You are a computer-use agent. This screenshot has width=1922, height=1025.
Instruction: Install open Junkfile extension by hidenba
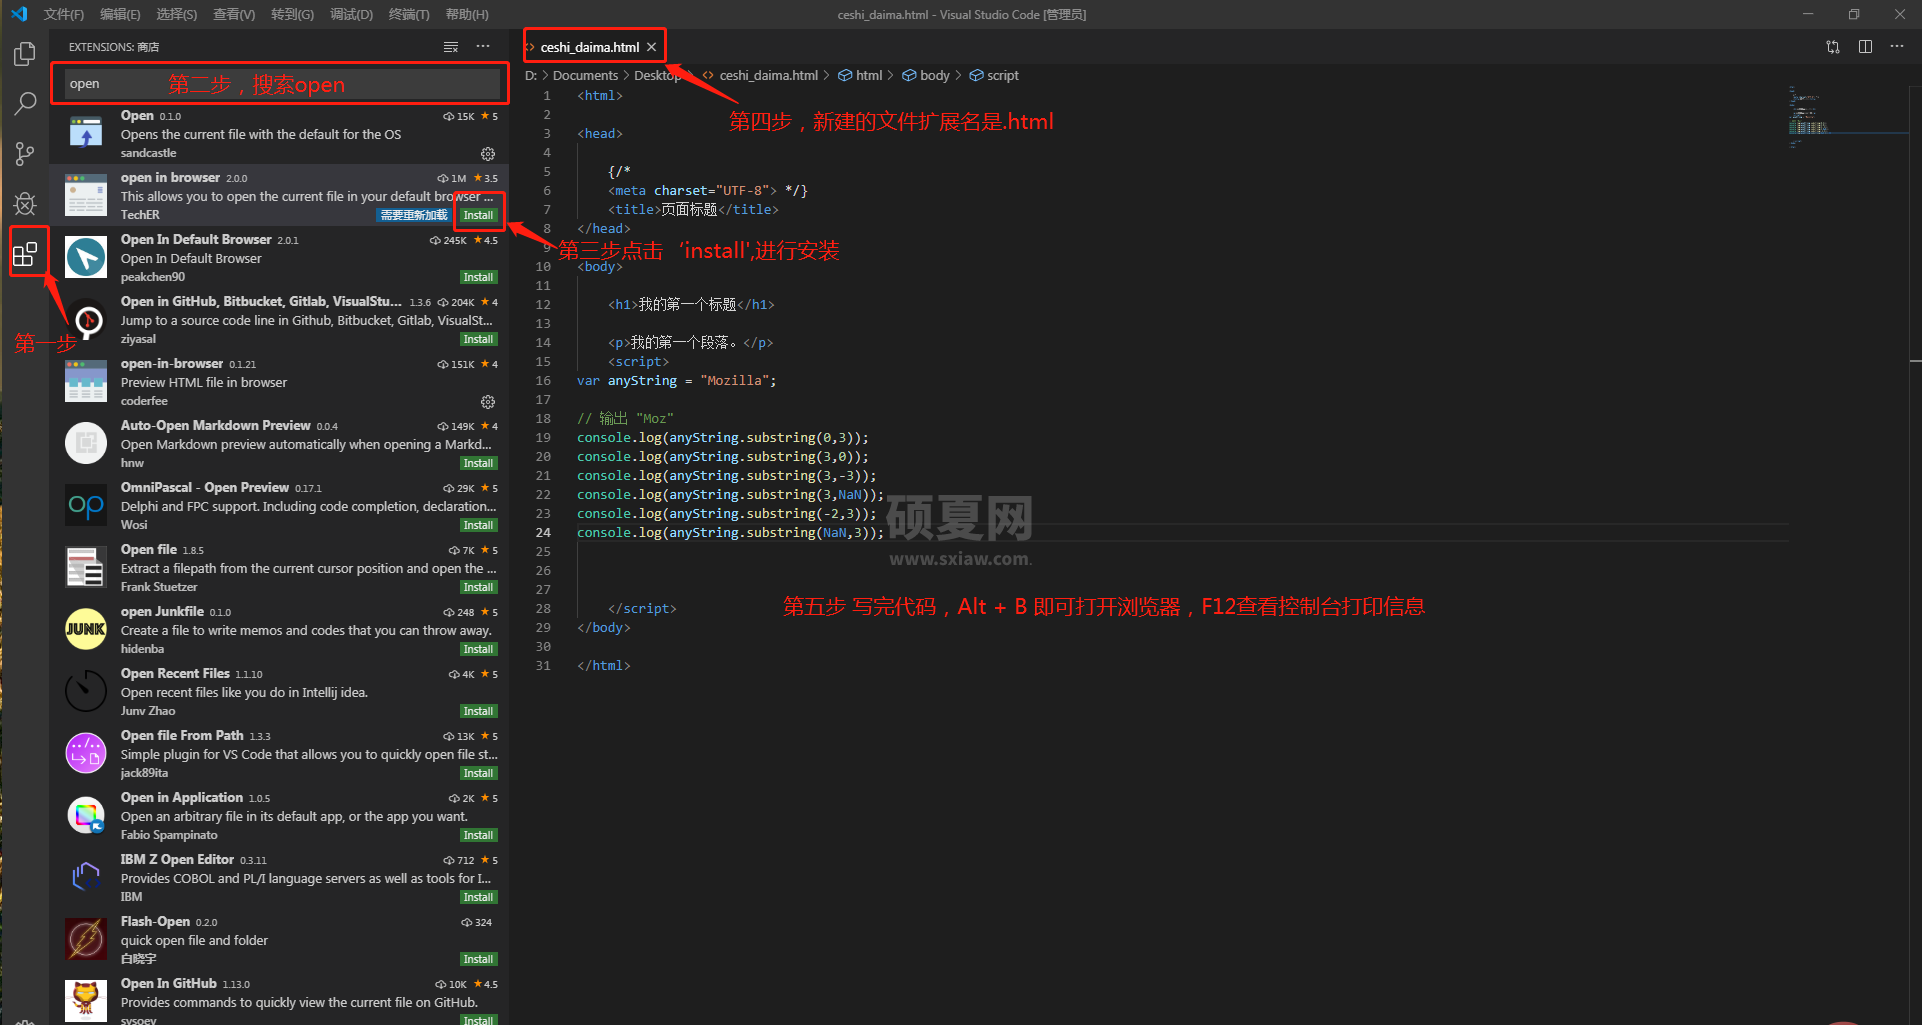(478, 649)
